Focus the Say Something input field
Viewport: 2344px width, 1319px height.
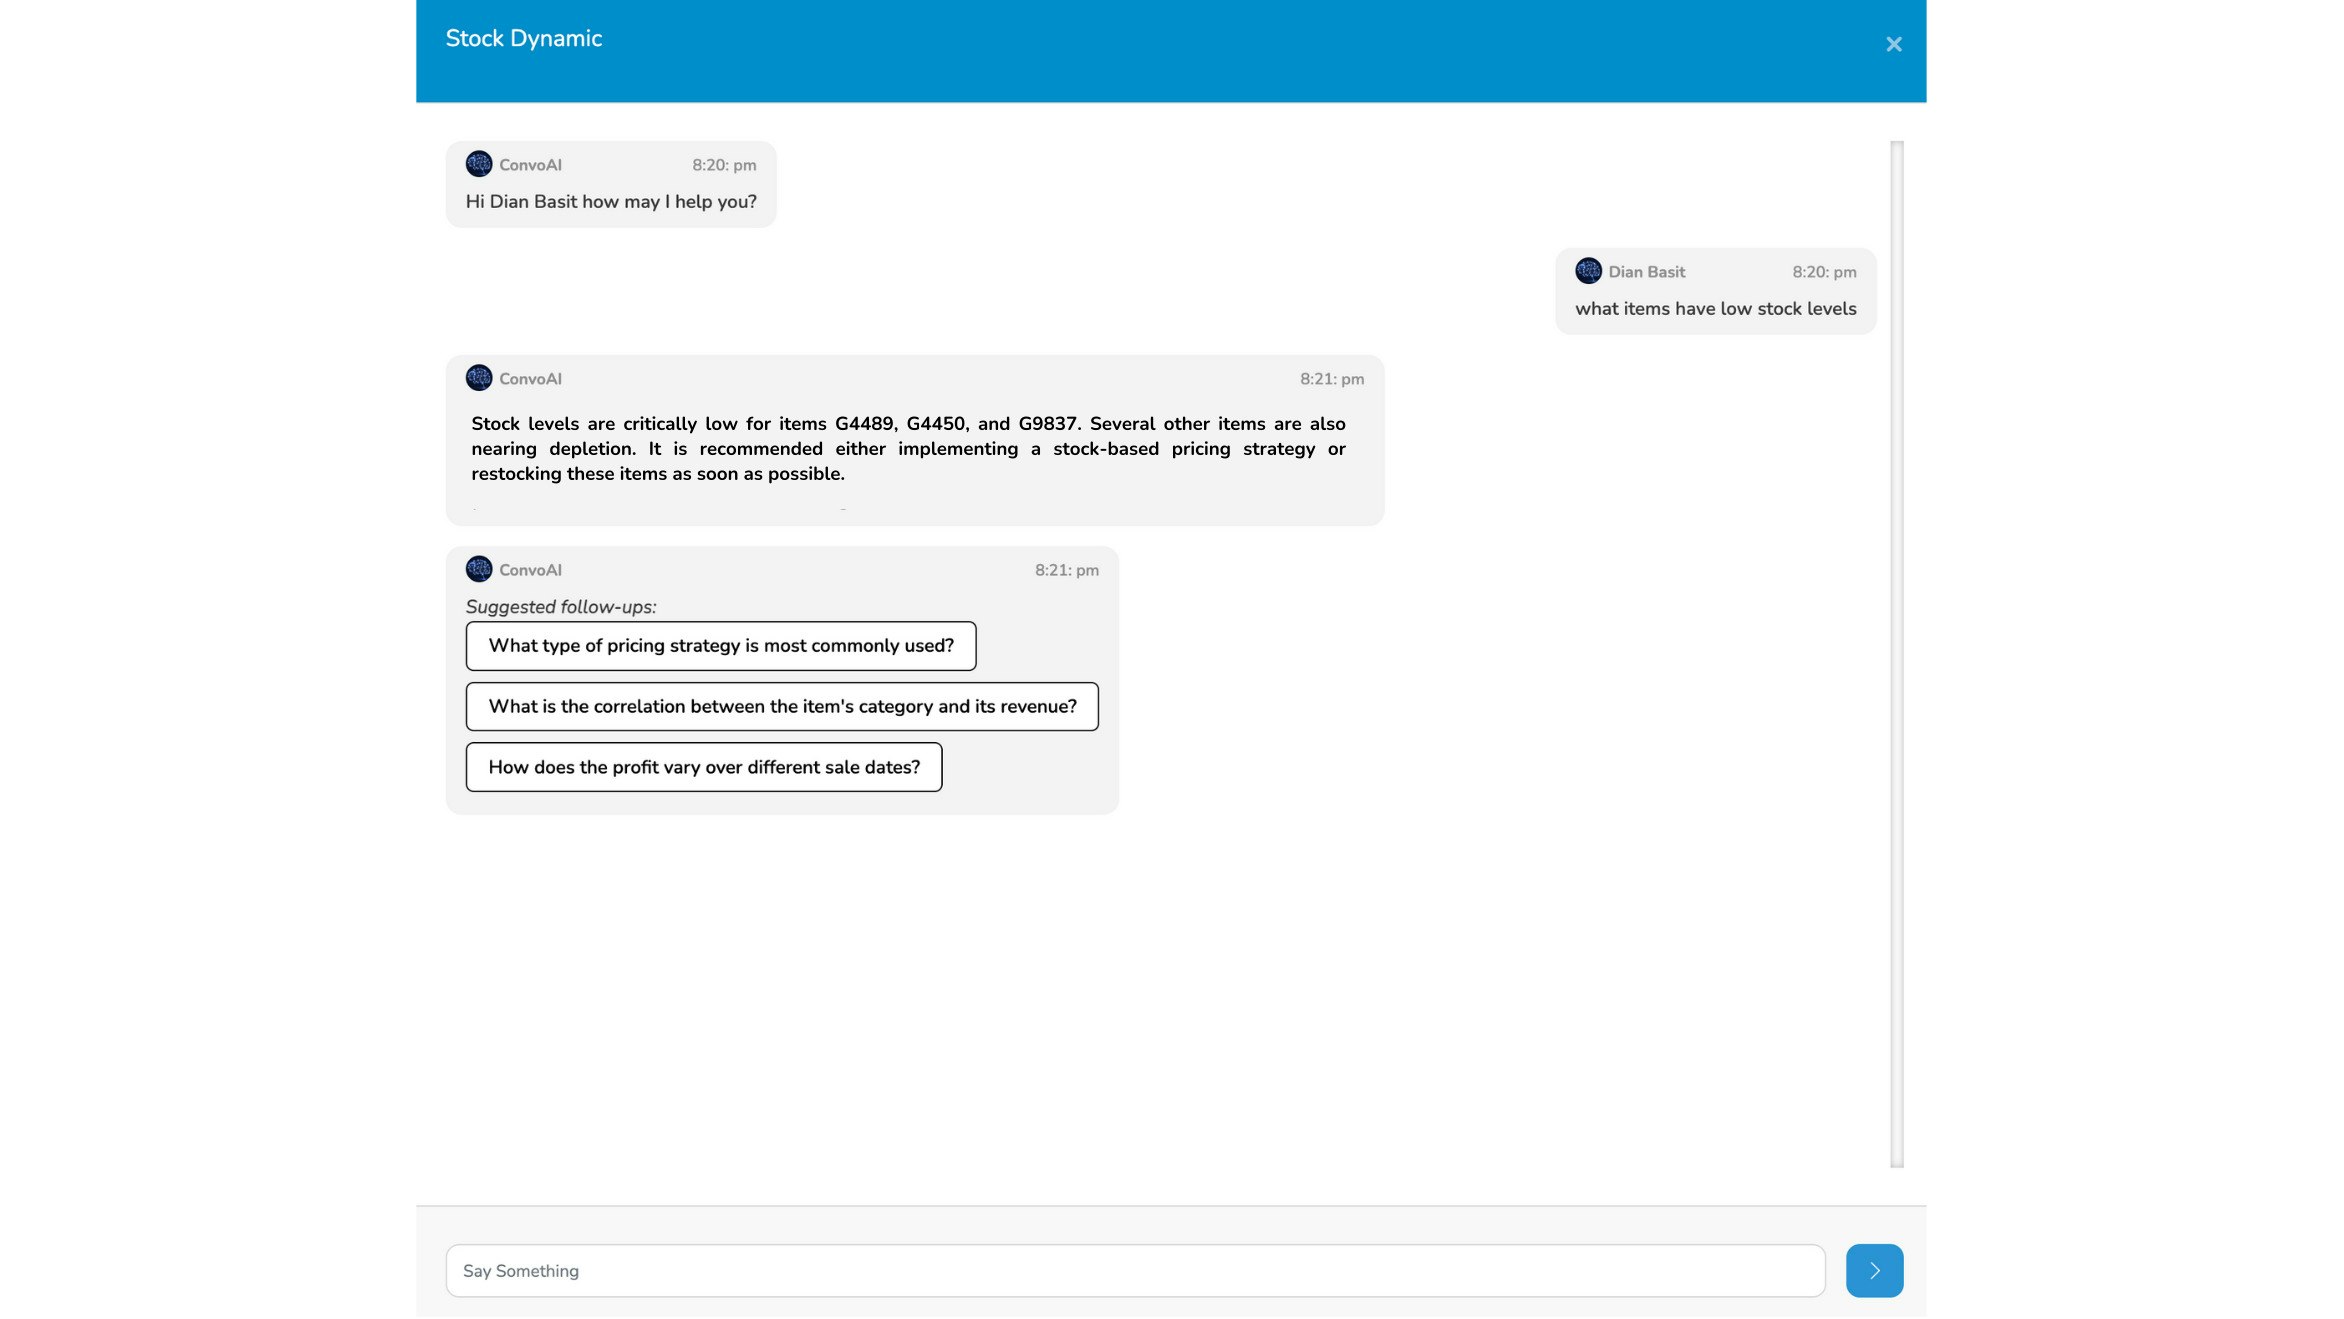(x=1134, y=1270)
